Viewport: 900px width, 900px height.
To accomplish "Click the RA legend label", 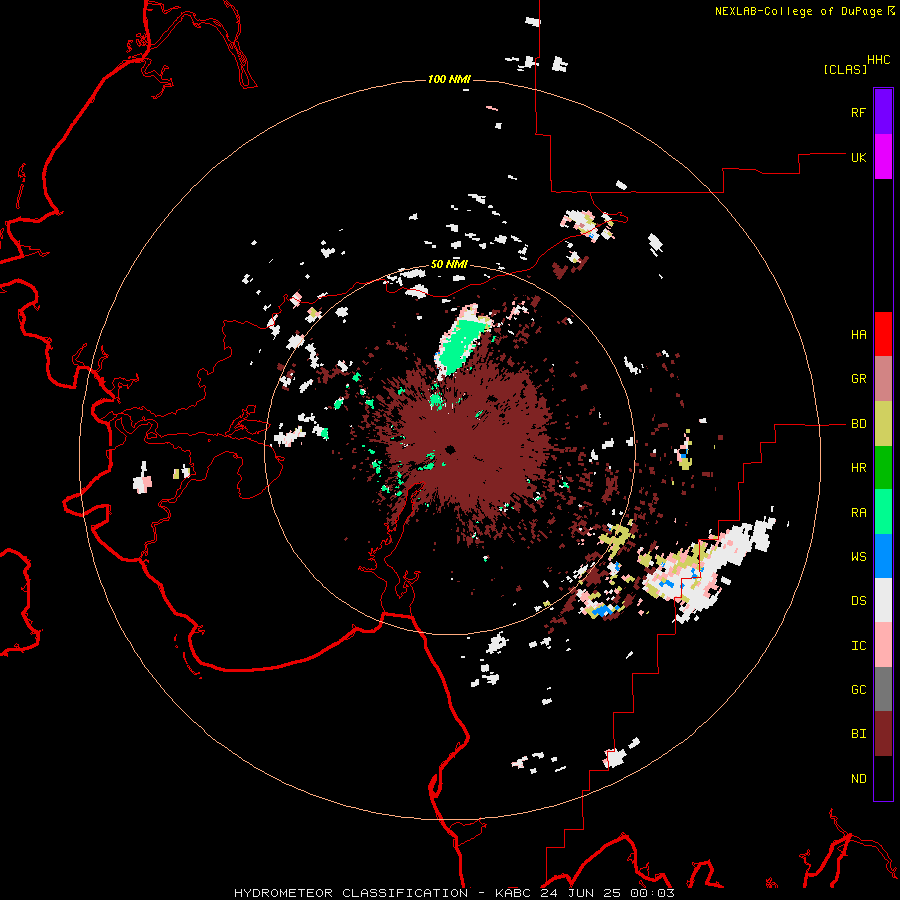I will [858, 512].
